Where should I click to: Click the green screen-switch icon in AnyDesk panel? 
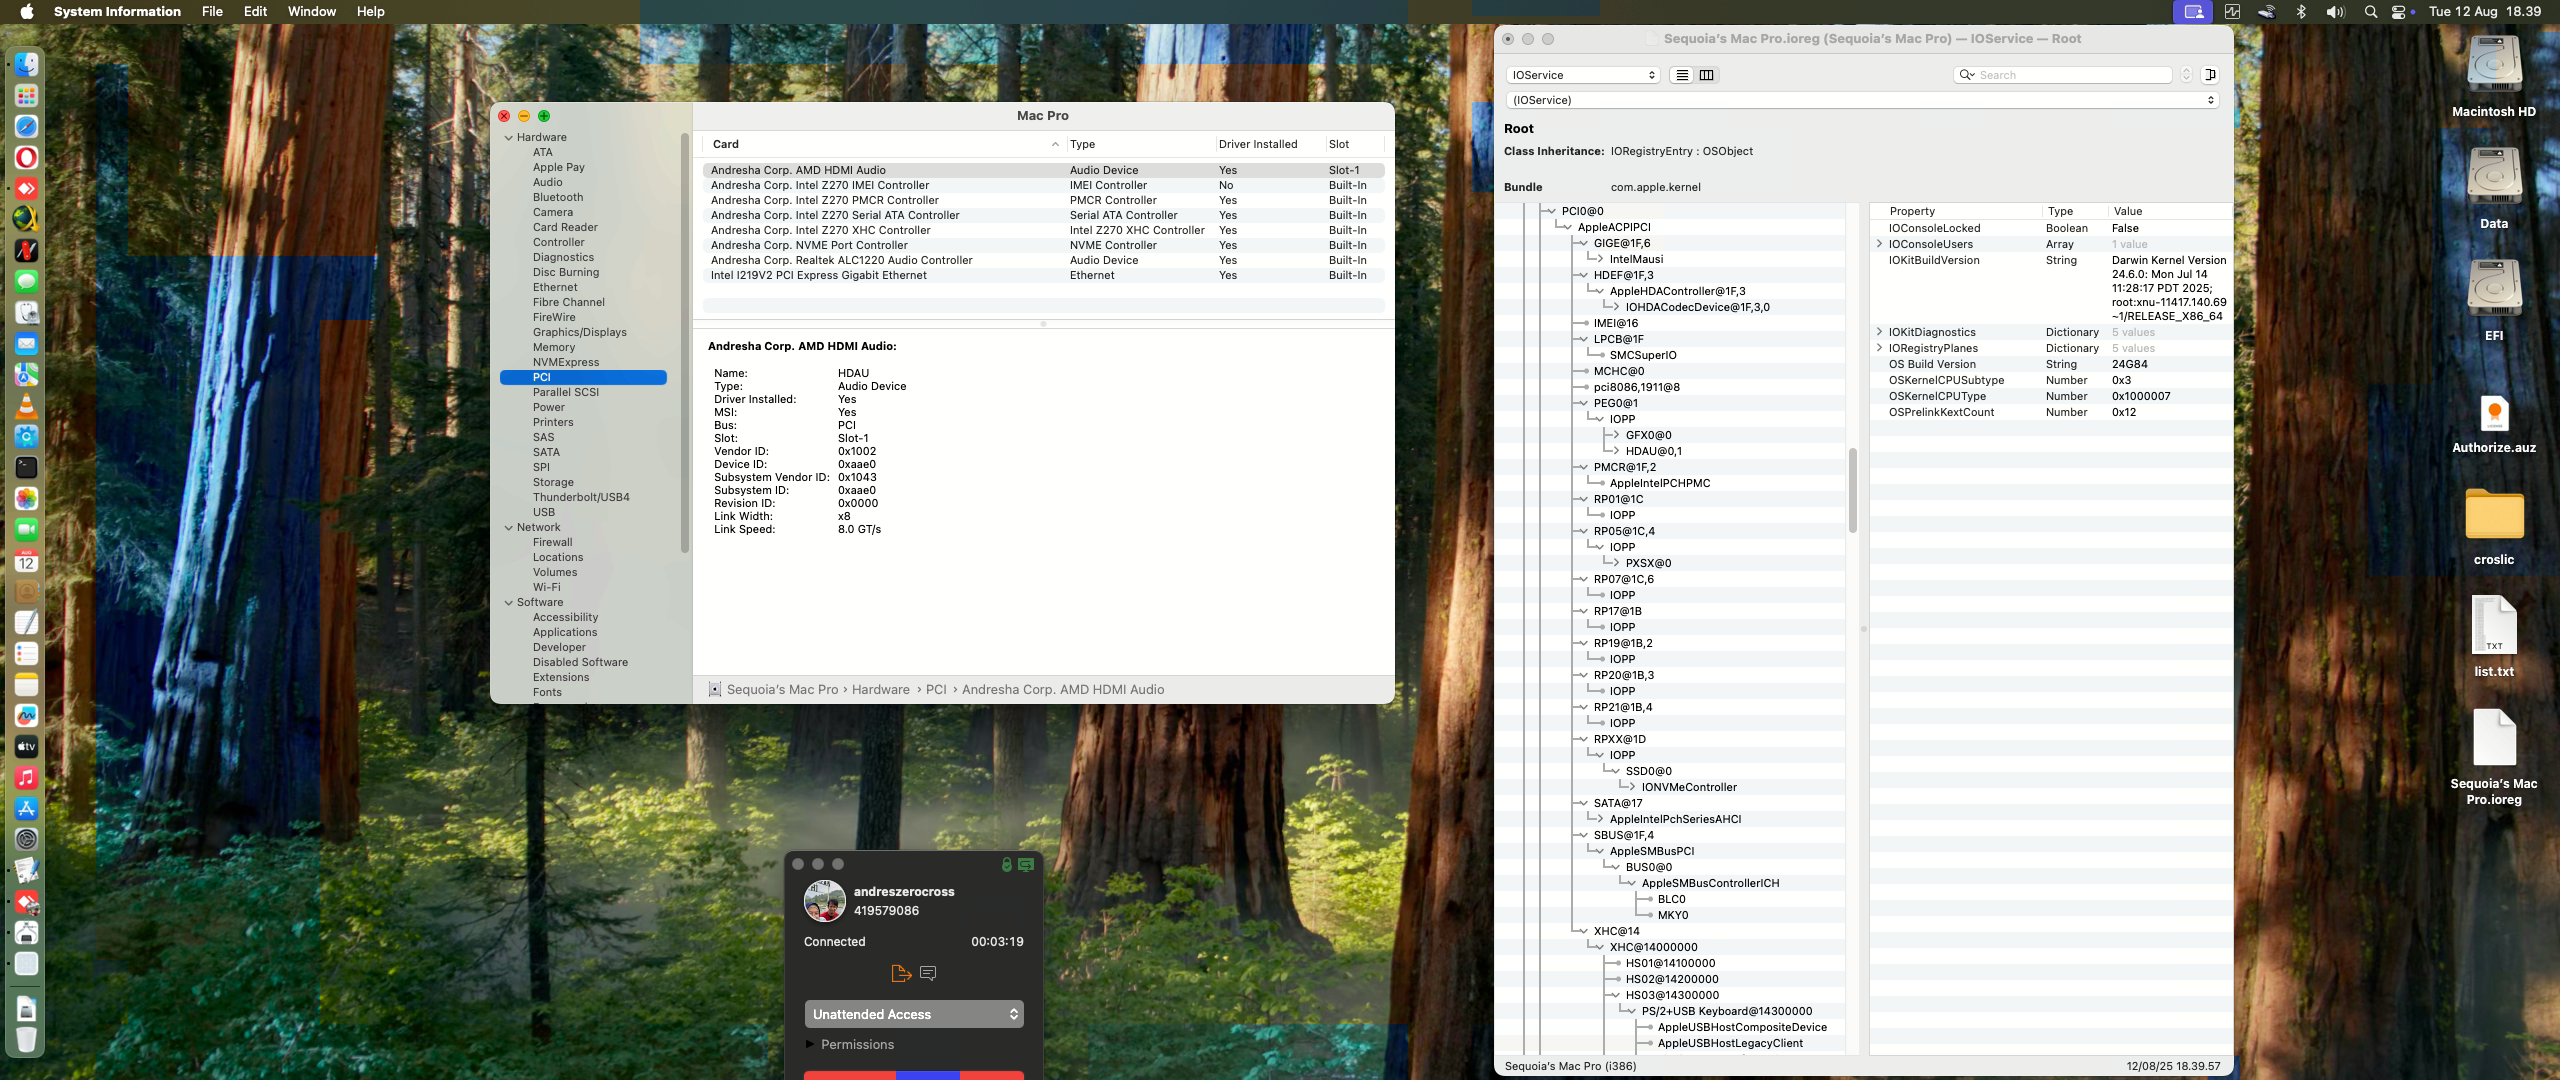coord(1026,865)
